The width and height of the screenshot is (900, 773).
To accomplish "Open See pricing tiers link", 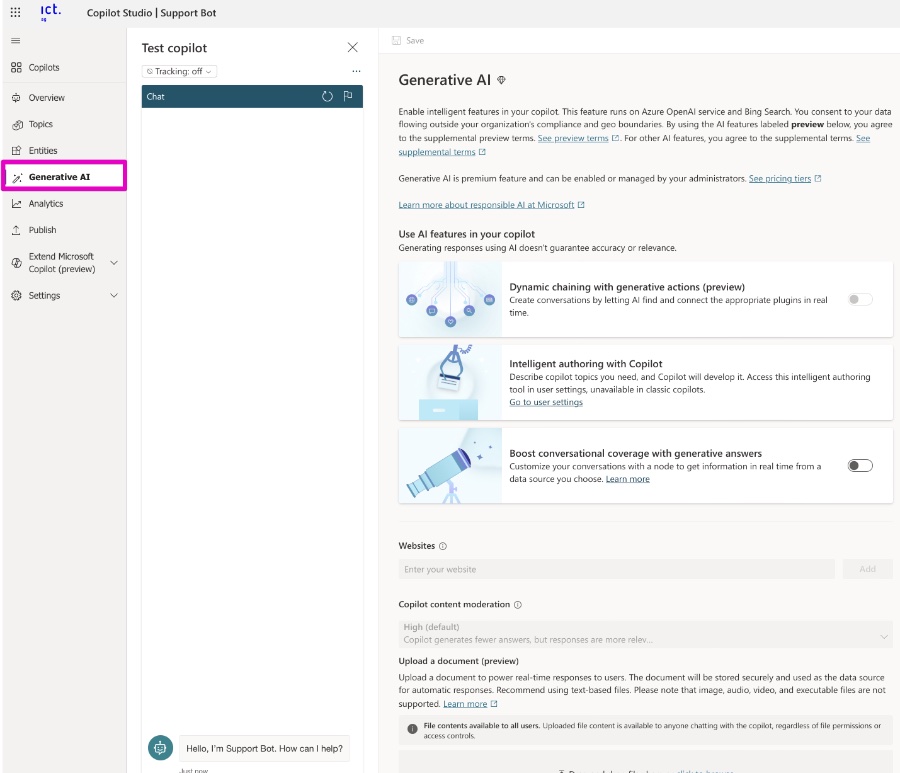I will 779,178.
